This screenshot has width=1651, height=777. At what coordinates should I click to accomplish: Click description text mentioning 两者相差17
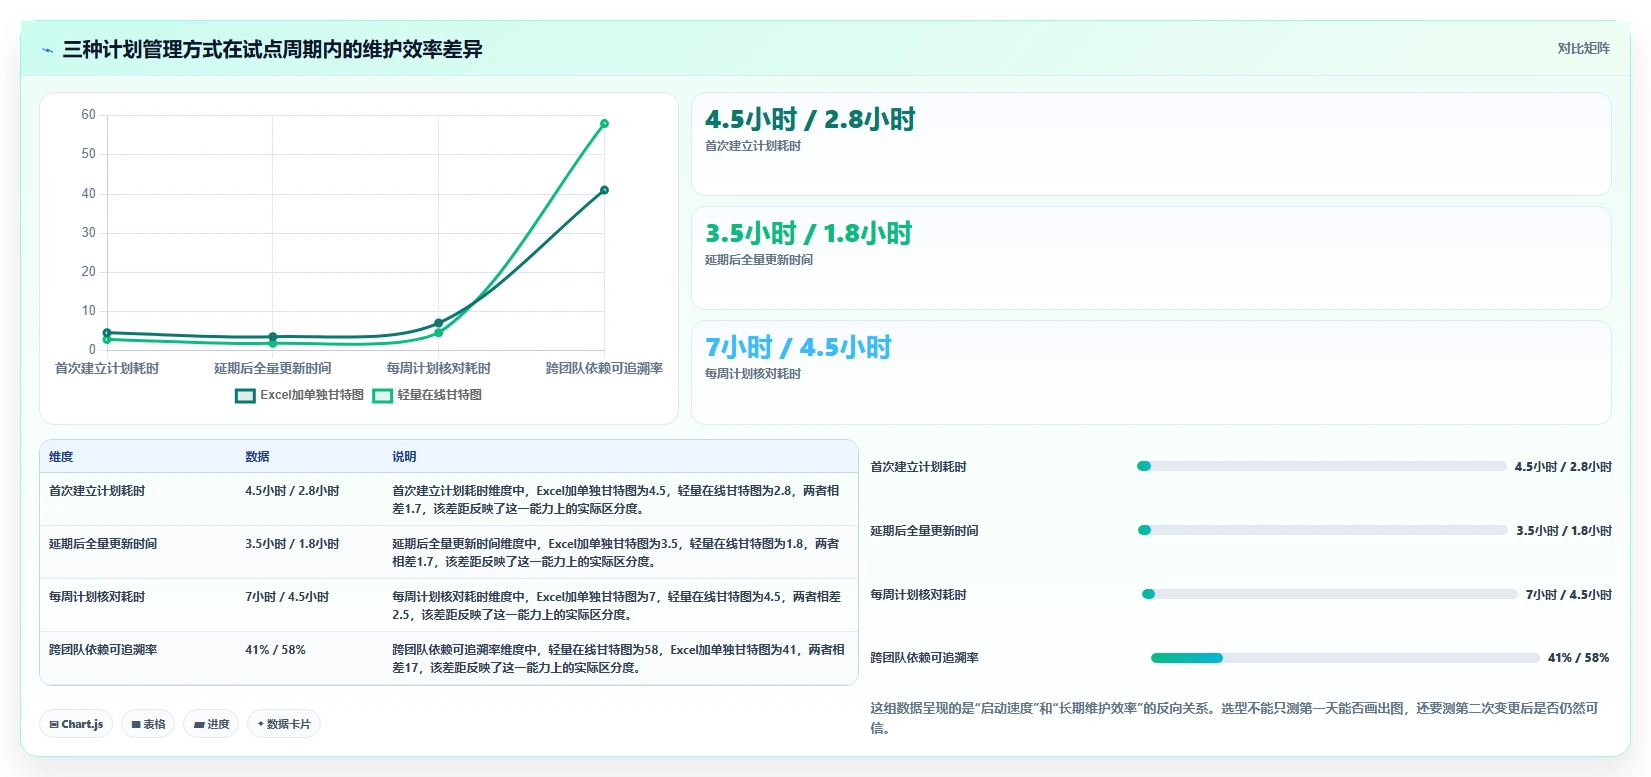pyautogui.click(x=618, y=659)
